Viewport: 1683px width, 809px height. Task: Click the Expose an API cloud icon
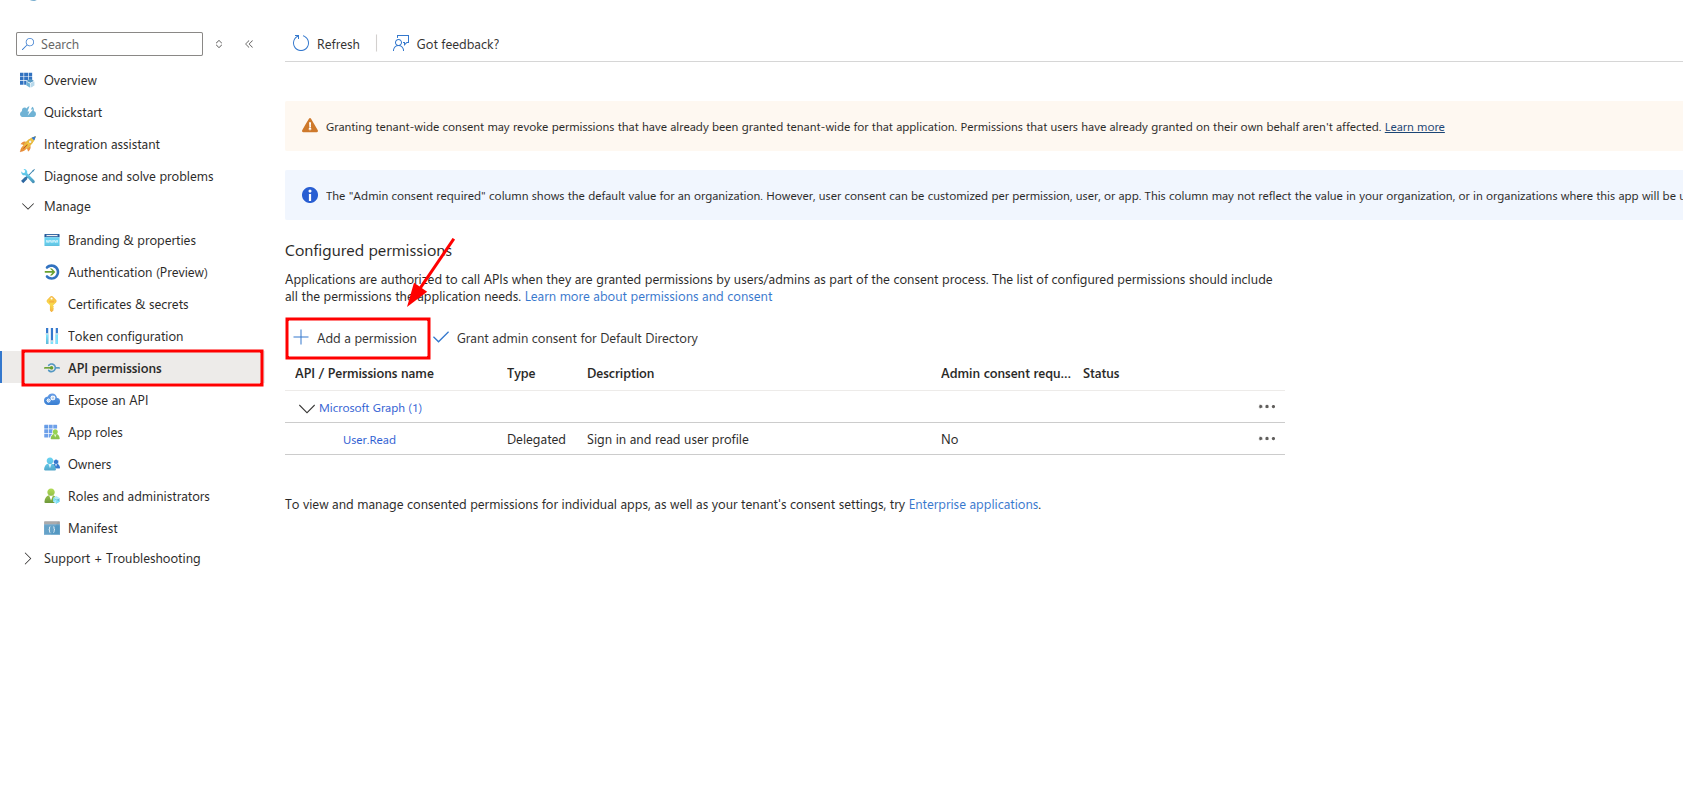[52, 400]
